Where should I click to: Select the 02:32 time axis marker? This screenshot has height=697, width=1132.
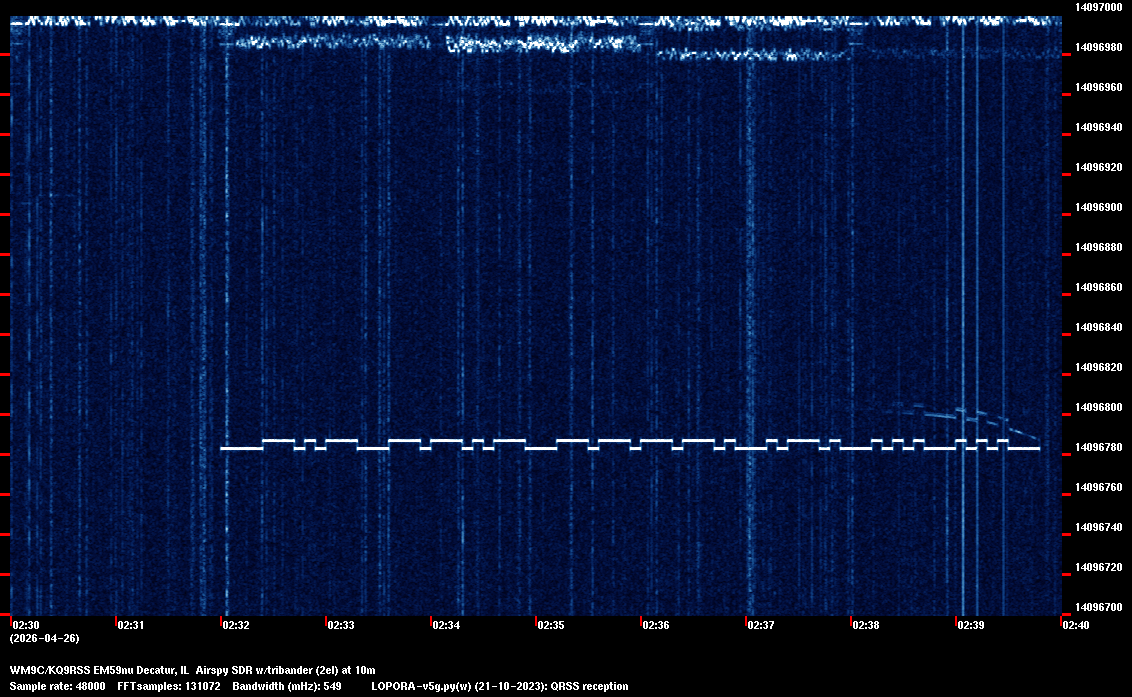236,625
